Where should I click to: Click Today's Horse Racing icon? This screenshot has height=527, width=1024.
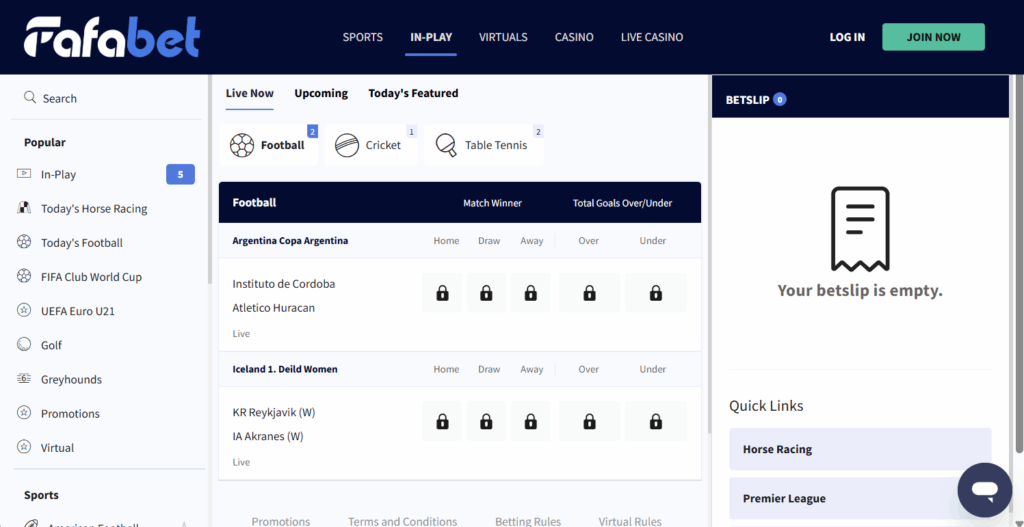(24, 208)
